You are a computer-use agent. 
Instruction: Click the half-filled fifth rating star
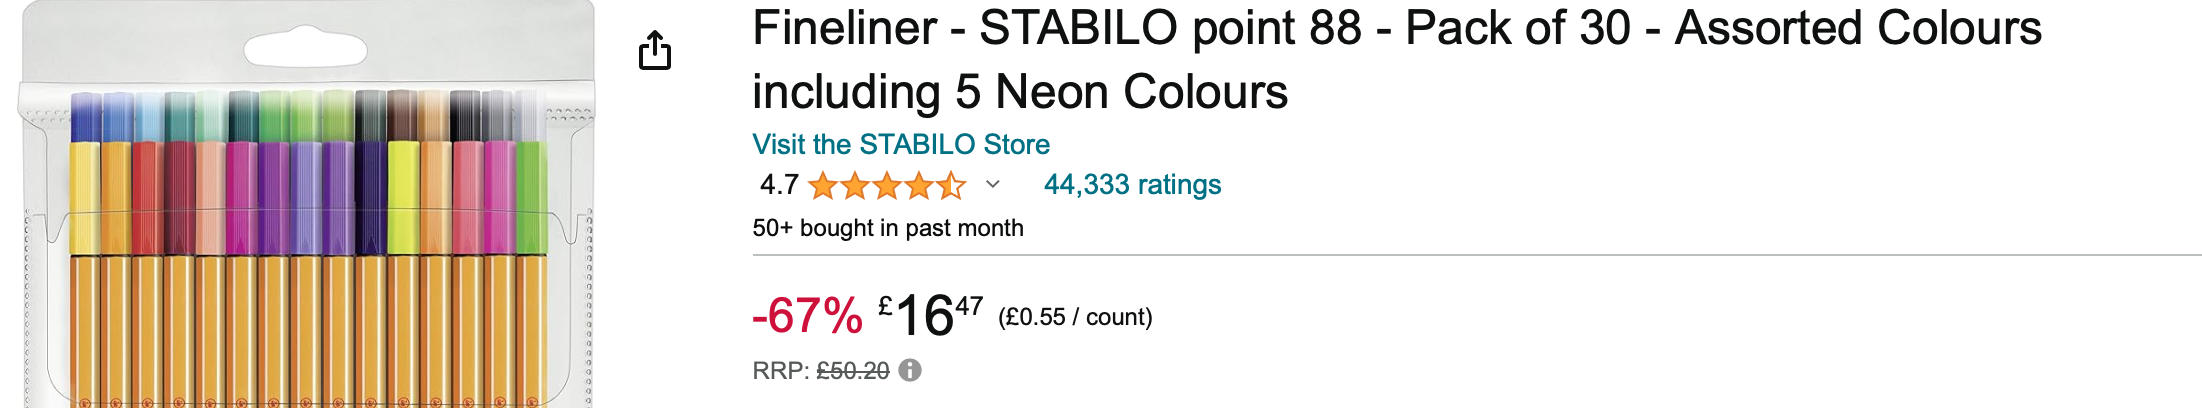[x=951, y=186]
